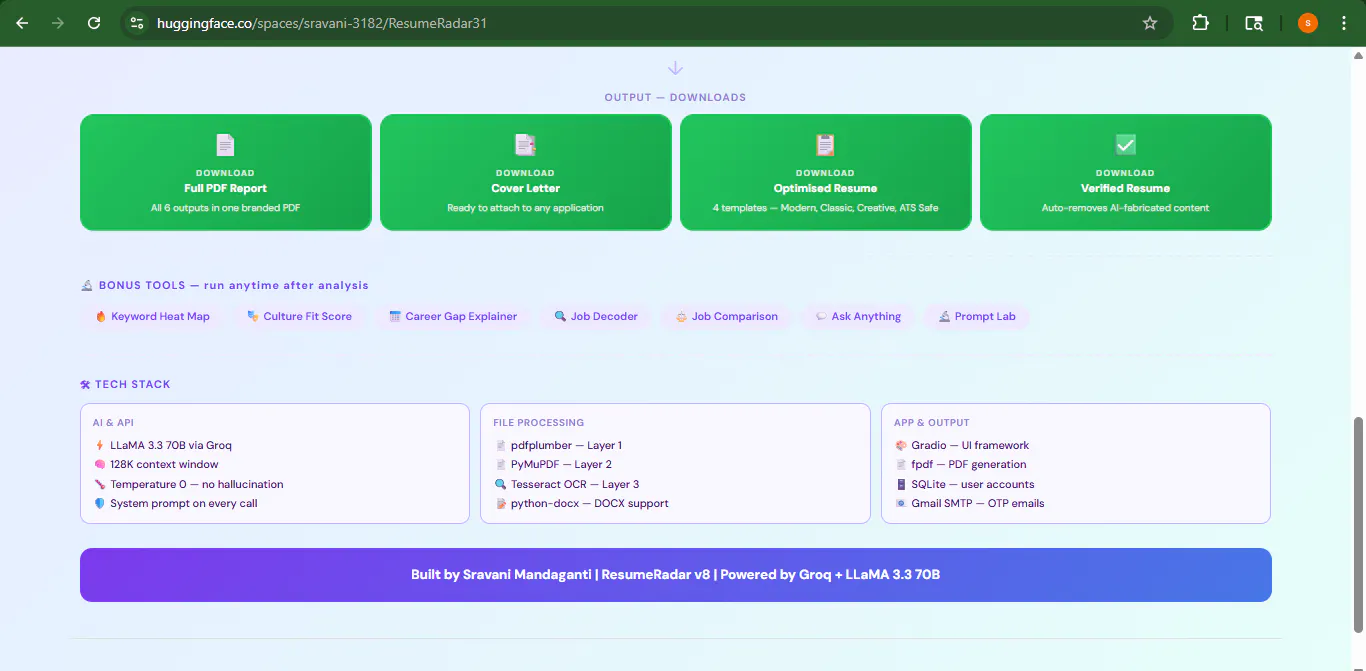
Task: Click the lightning icon by LLaMA 3.3 70B
Action: coord(100,445)
